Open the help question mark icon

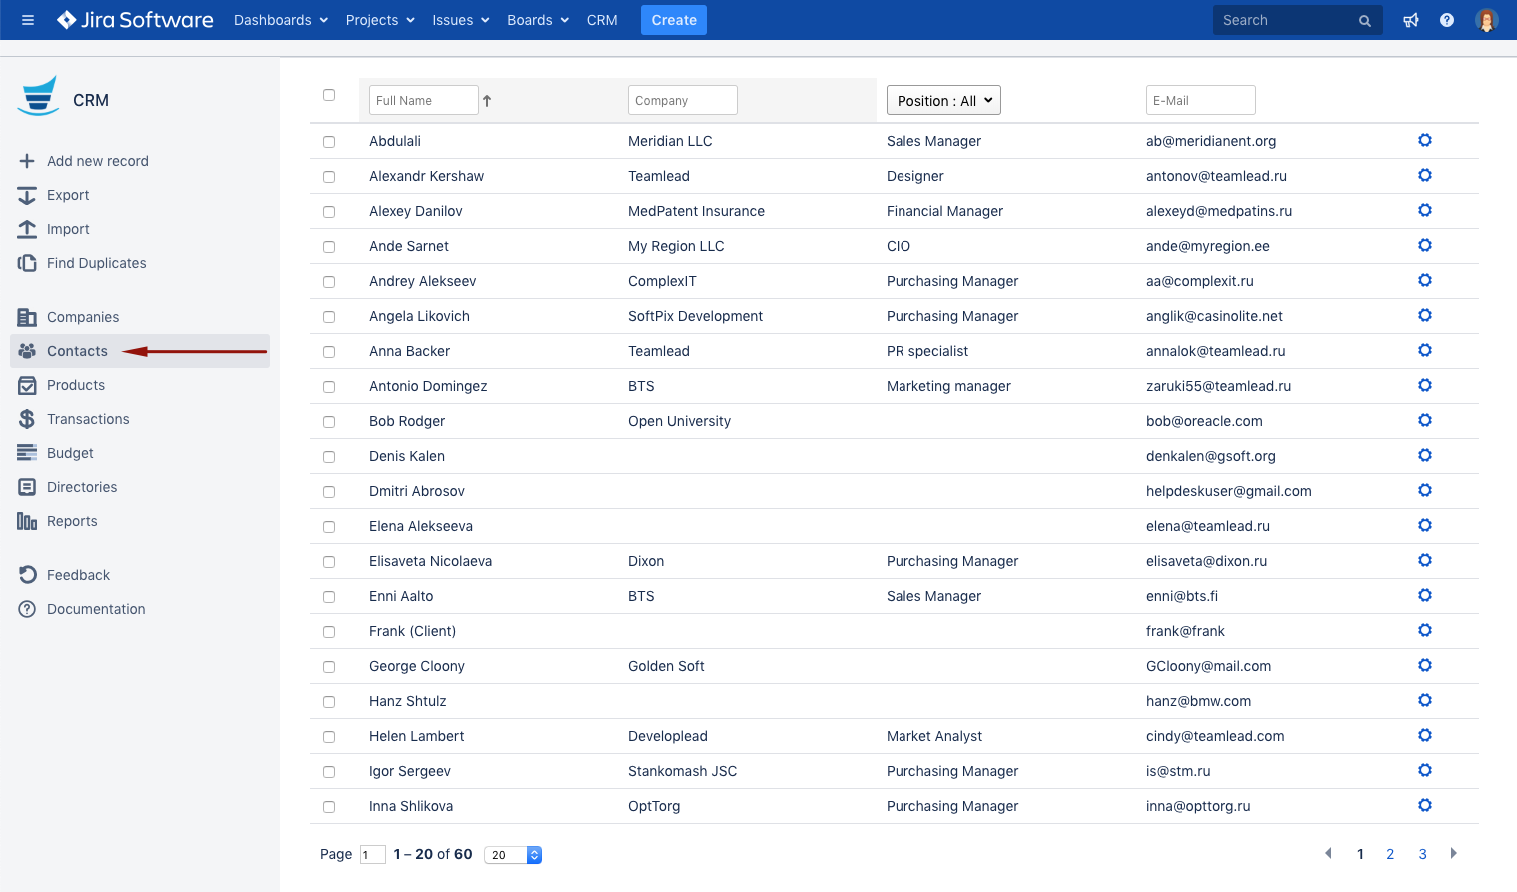tap(1446, 20)
